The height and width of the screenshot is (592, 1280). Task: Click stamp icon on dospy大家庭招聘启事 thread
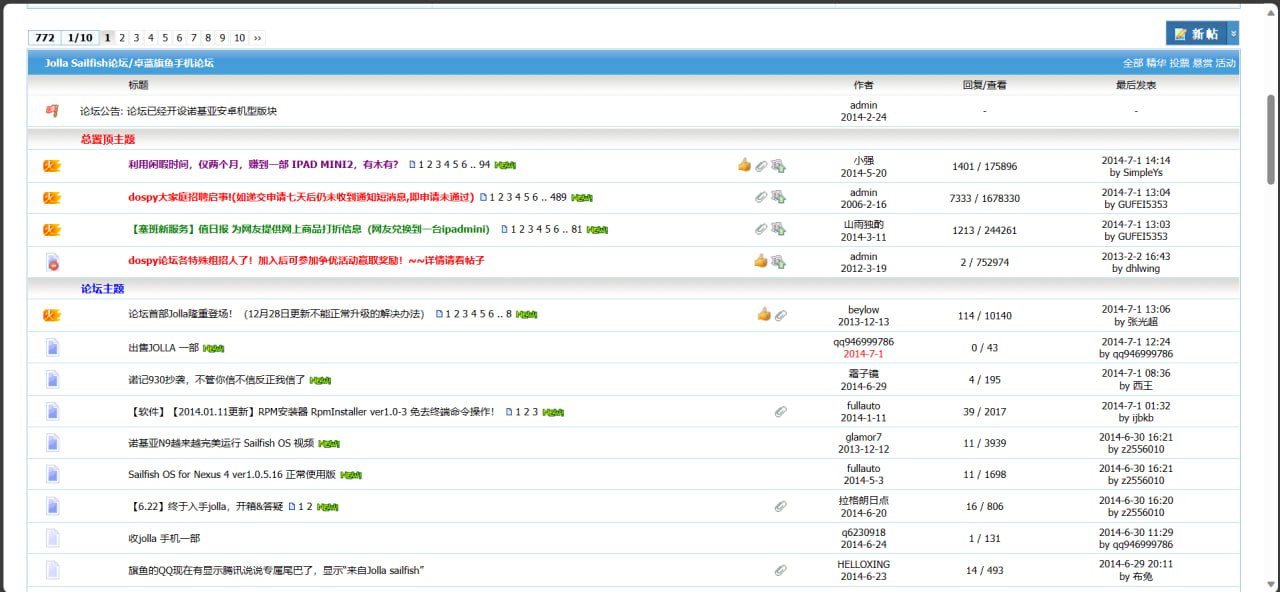tap(778, 198)
